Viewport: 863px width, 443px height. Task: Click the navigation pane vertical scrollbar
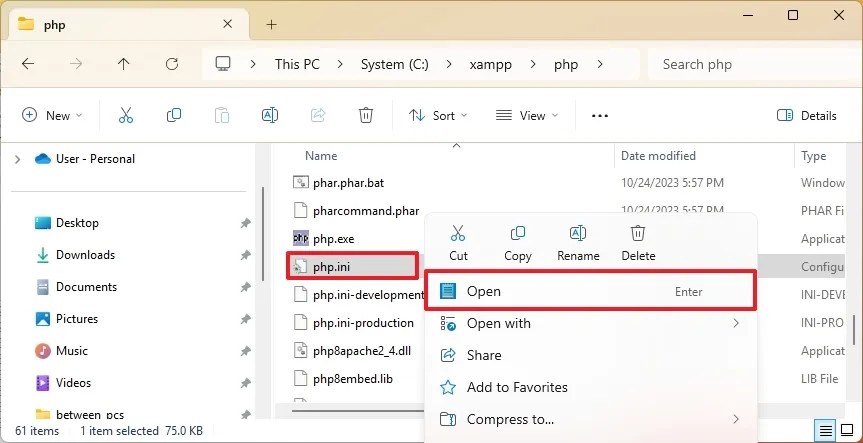tap(263, 234)
